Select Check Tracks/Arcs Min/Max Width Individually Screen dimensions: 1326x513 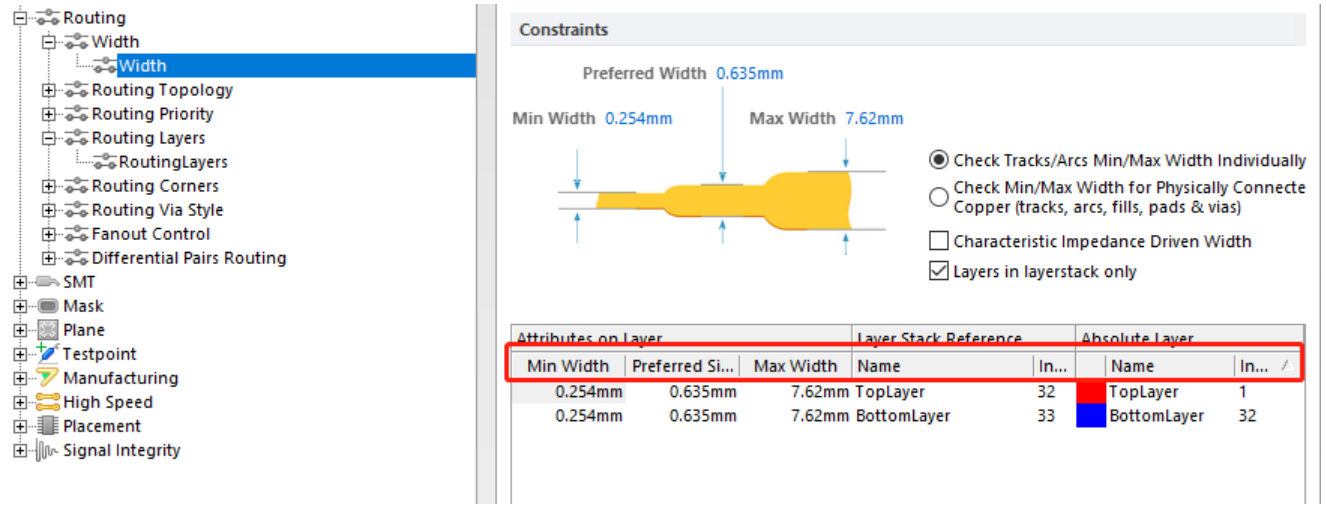(939, 160)
